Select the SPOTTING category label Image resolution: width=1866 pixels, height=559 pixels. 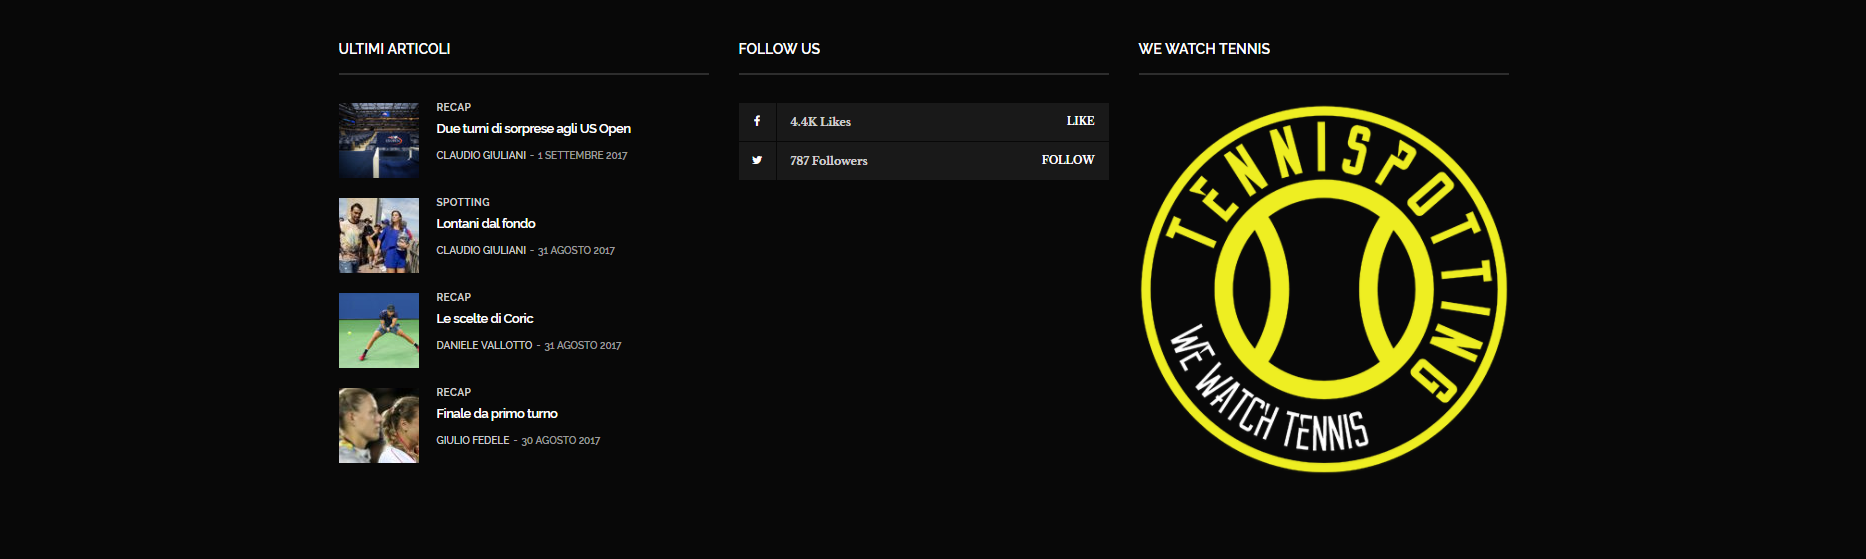(x=463, y=202)
